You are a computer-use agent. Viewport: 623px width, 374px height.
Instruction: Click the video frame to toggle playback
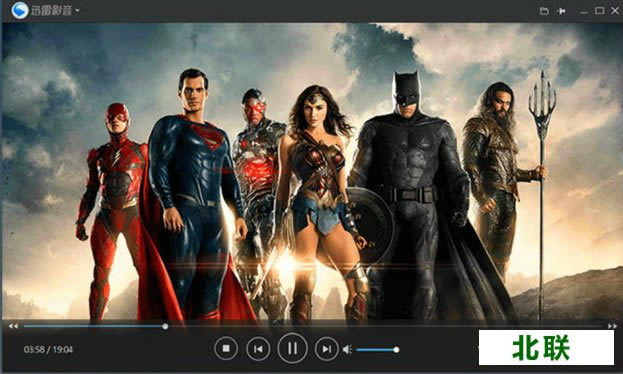tap(312, 171)
